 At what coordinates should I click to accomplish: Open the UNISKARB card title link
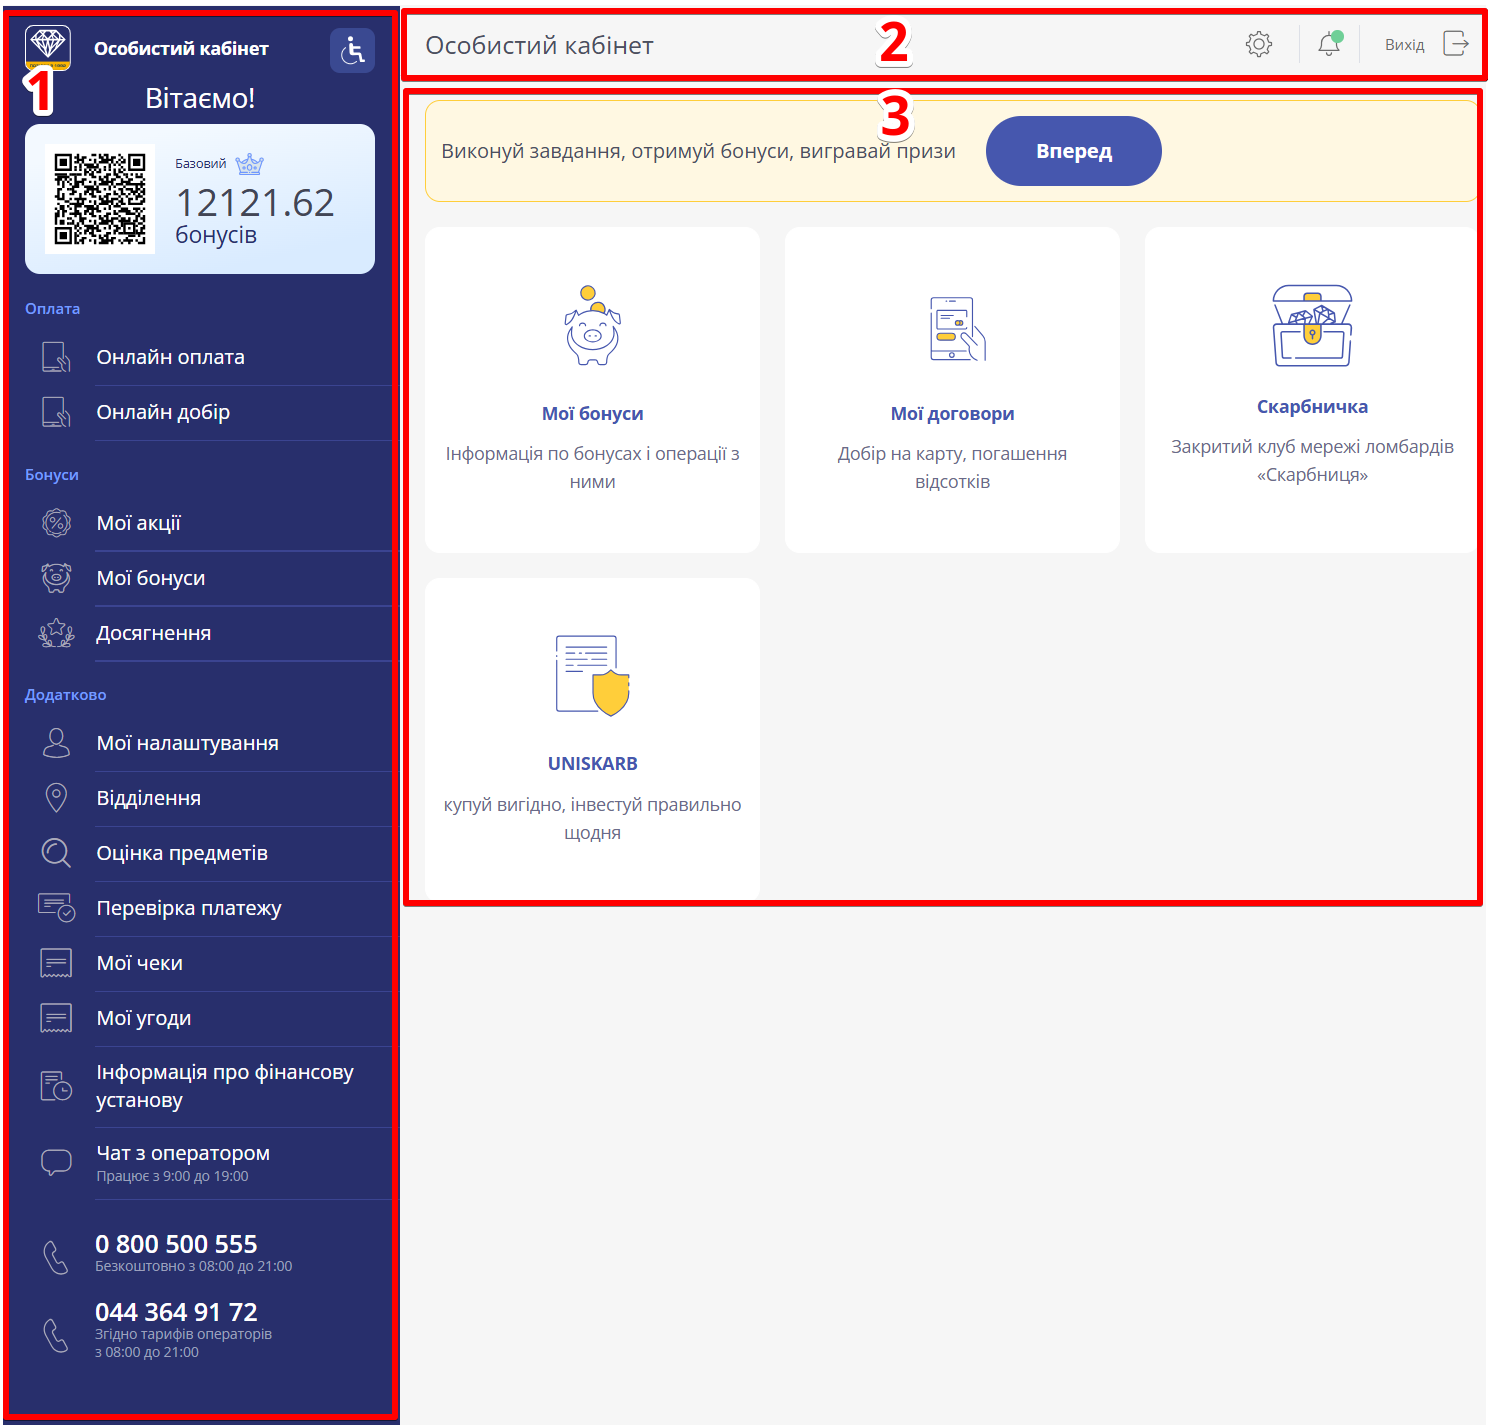click(592, 764)
